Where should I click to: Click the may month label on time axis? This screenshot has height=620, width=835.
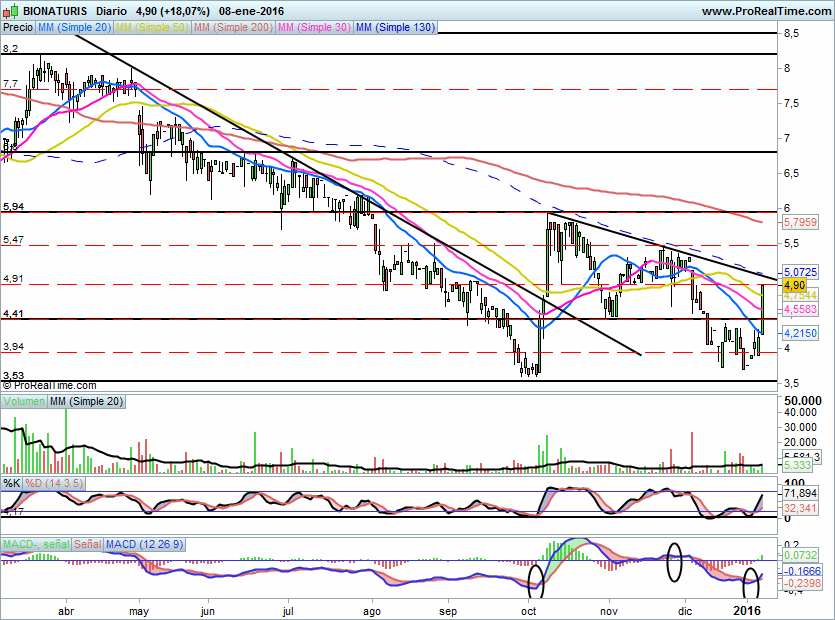click(139, 611)
